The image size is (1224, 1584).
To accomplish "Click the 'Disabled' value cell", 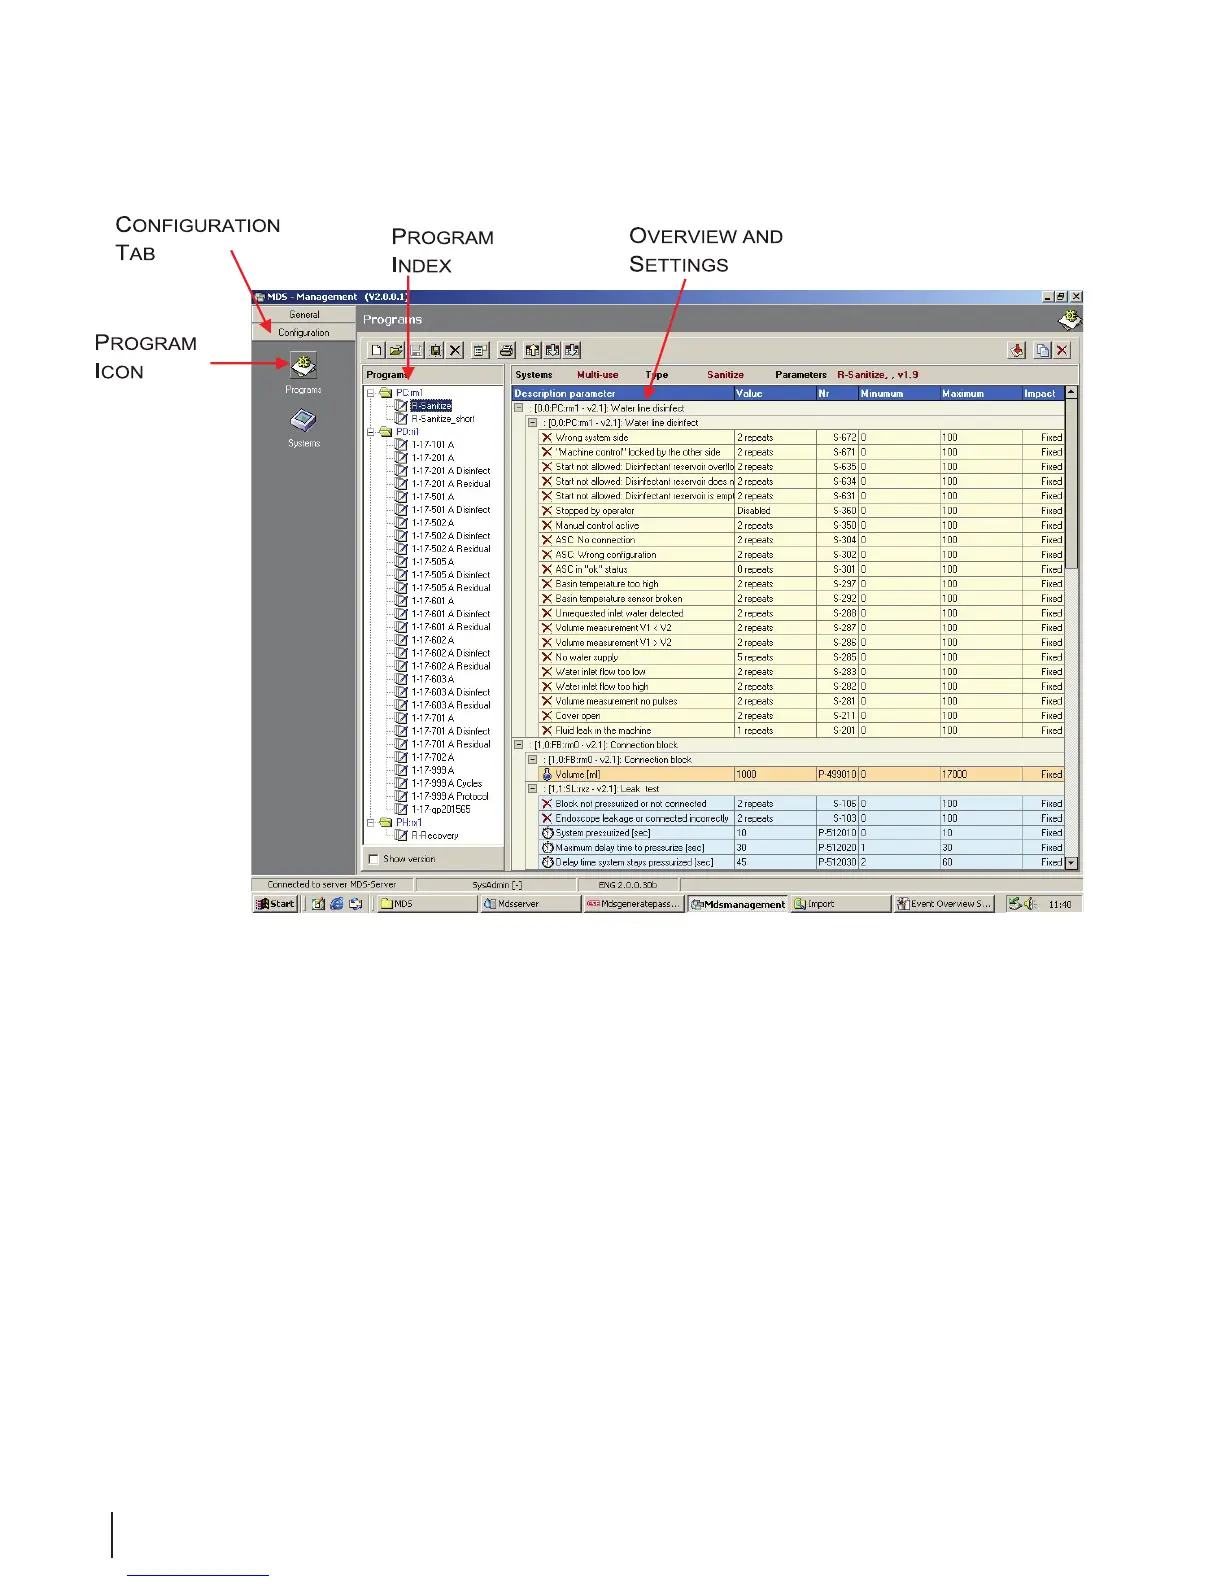I will (x=775, y=511).
